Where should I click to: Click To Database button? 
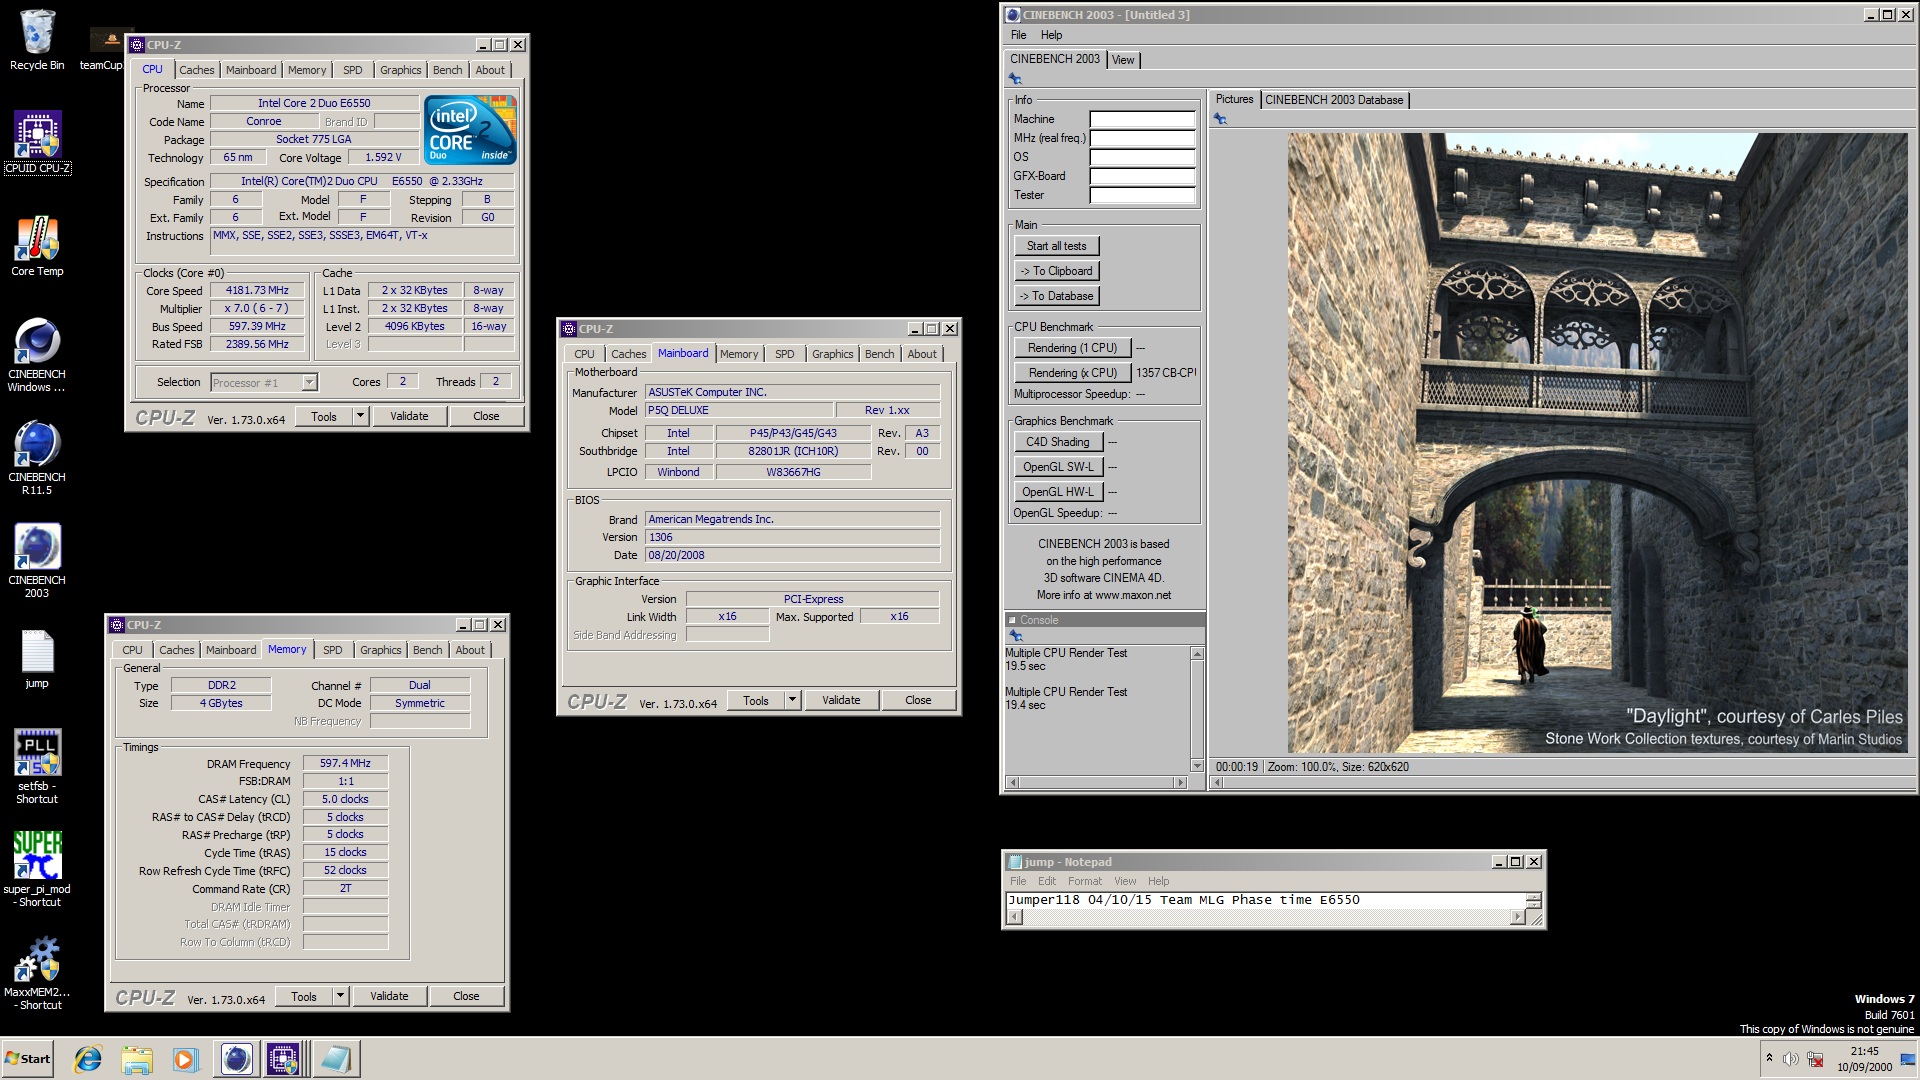point(1056,296)
